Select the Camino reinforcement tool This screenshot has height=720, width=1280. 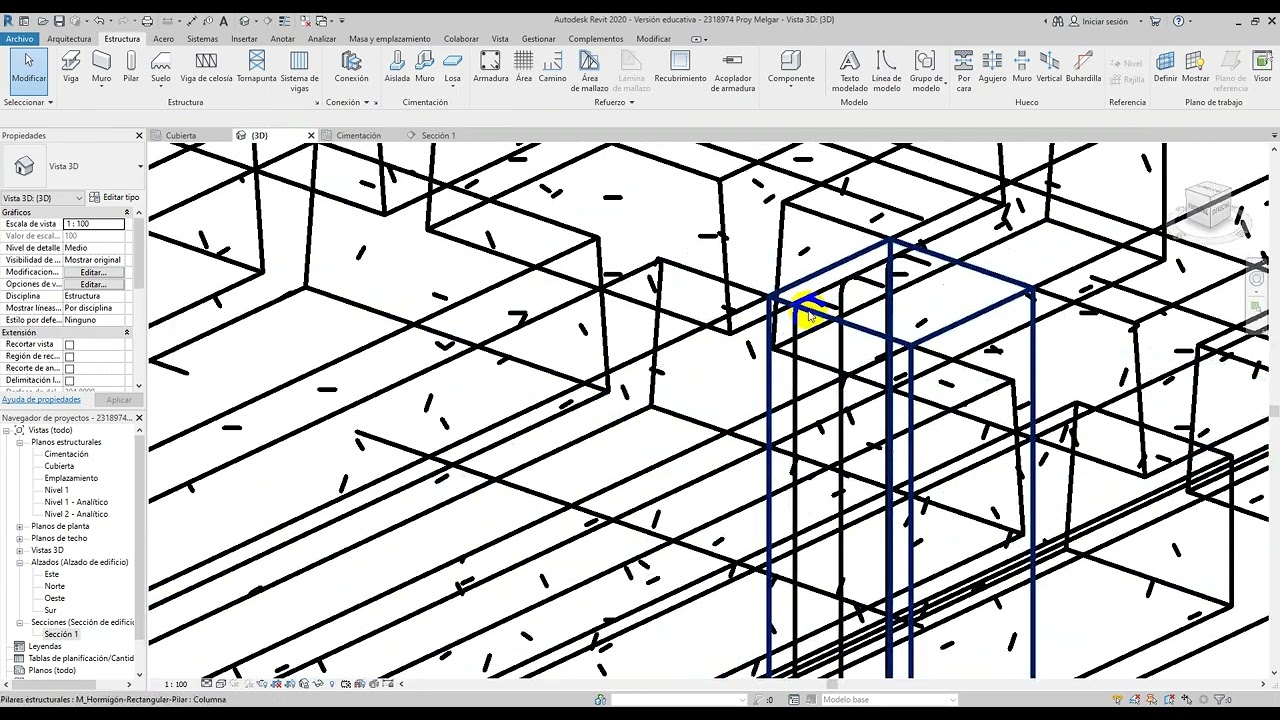(x=552, y=68)
